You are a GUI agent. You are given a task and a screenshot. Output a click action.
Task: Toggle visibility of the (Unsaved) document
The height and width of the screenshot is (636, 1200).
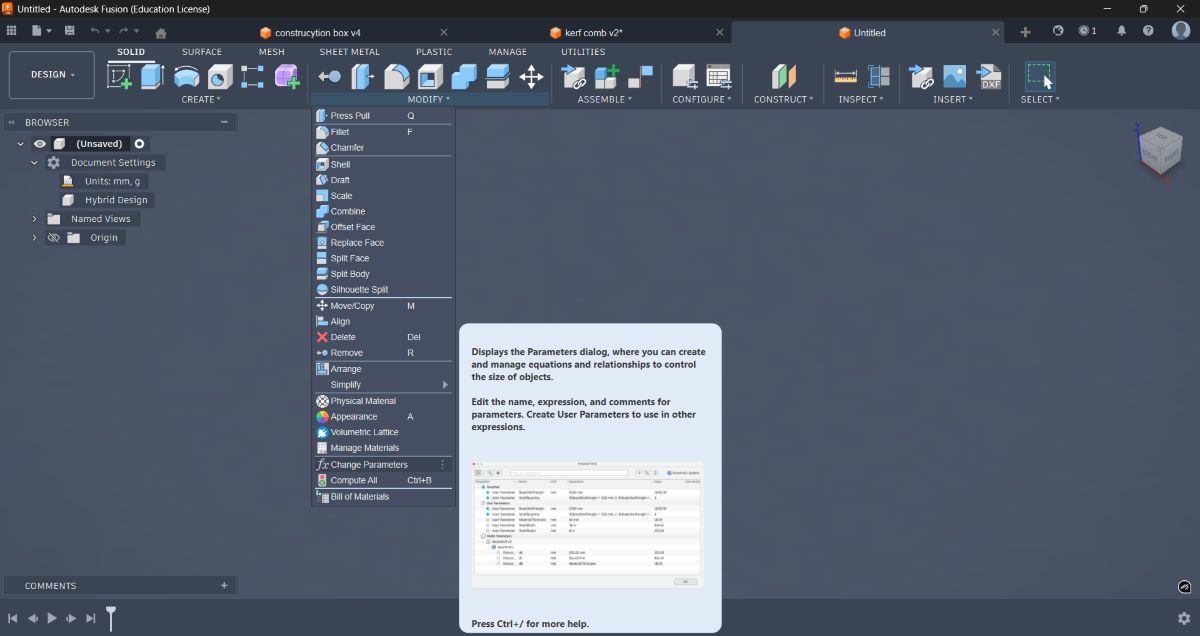(38, 143)
